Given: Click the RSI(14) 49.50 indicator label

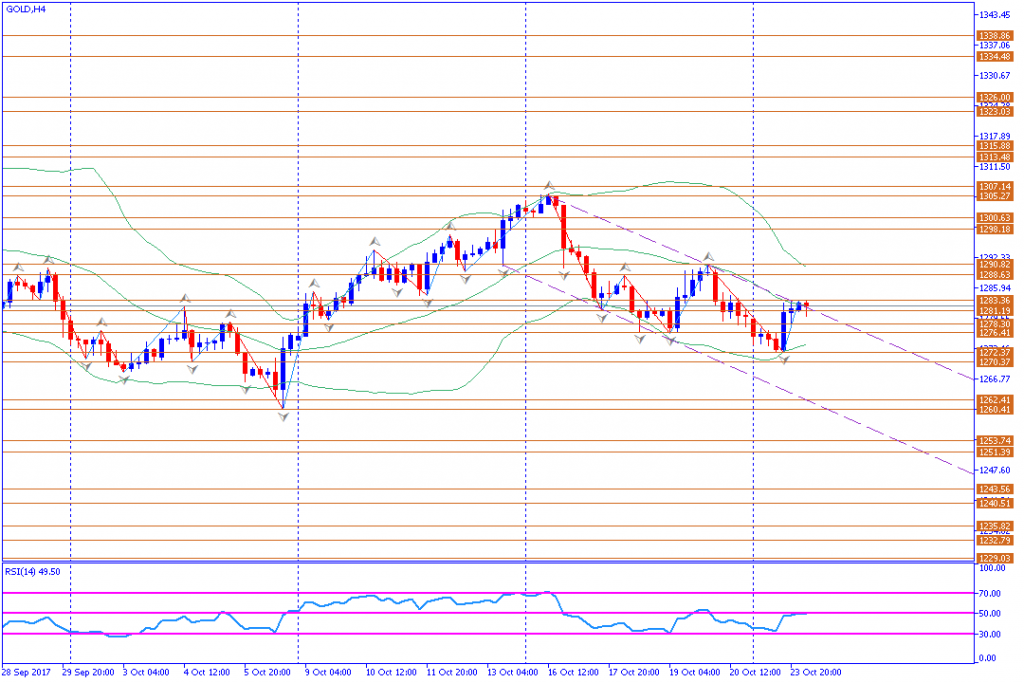Looking at the screenshot, I should pos(33,571).
